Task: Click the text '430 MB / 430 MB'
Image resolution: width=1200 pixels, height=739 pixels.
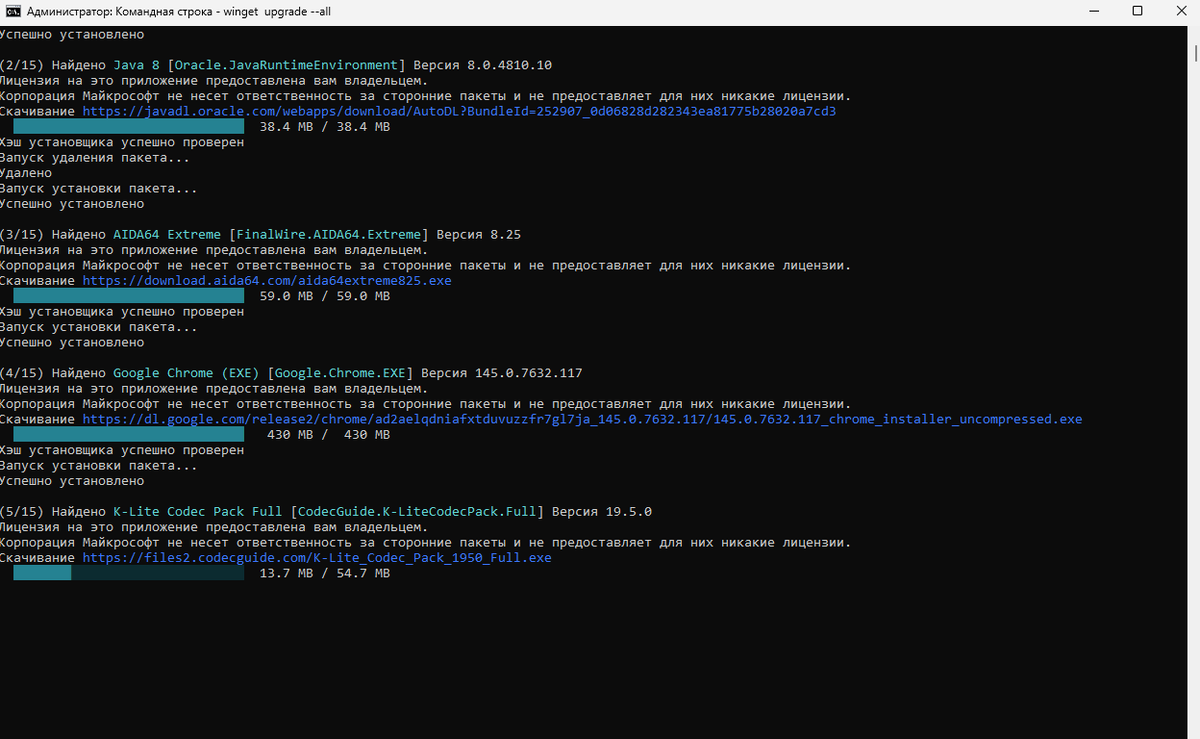Action: click(x=329, y=435)
